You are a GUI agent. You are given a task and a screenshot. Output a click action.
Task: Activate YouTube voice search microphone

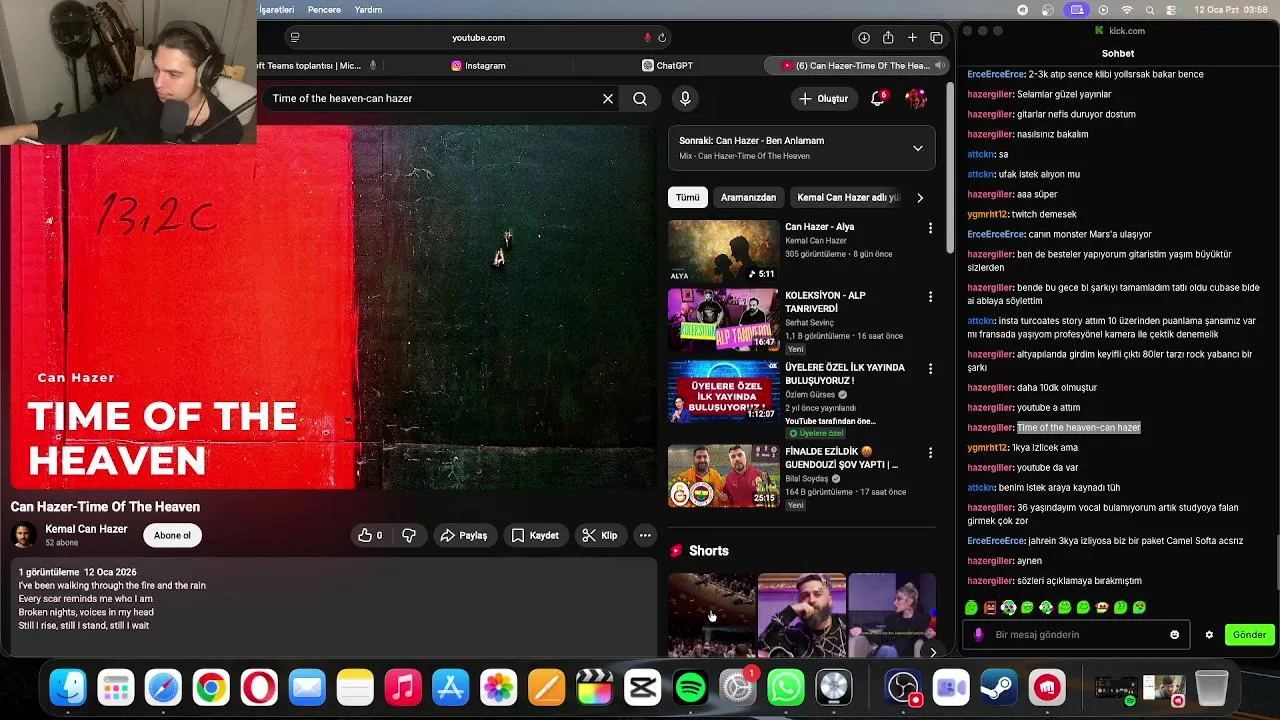click(685, 98)
